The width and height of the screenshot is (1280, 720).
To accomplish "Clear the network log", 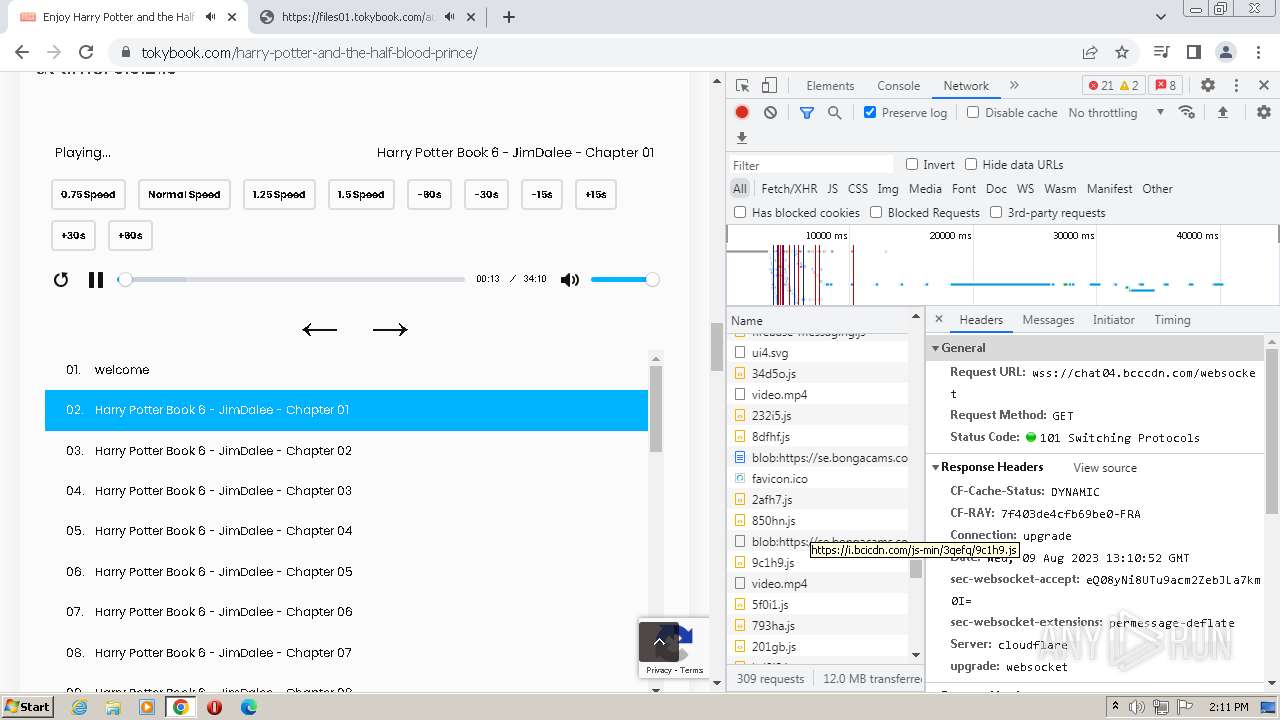I will (x=770, y=113).
